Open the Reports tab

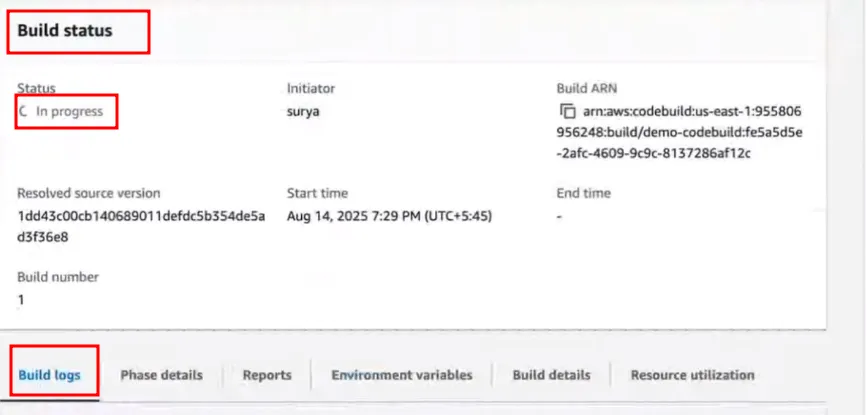tap(267, 375)
